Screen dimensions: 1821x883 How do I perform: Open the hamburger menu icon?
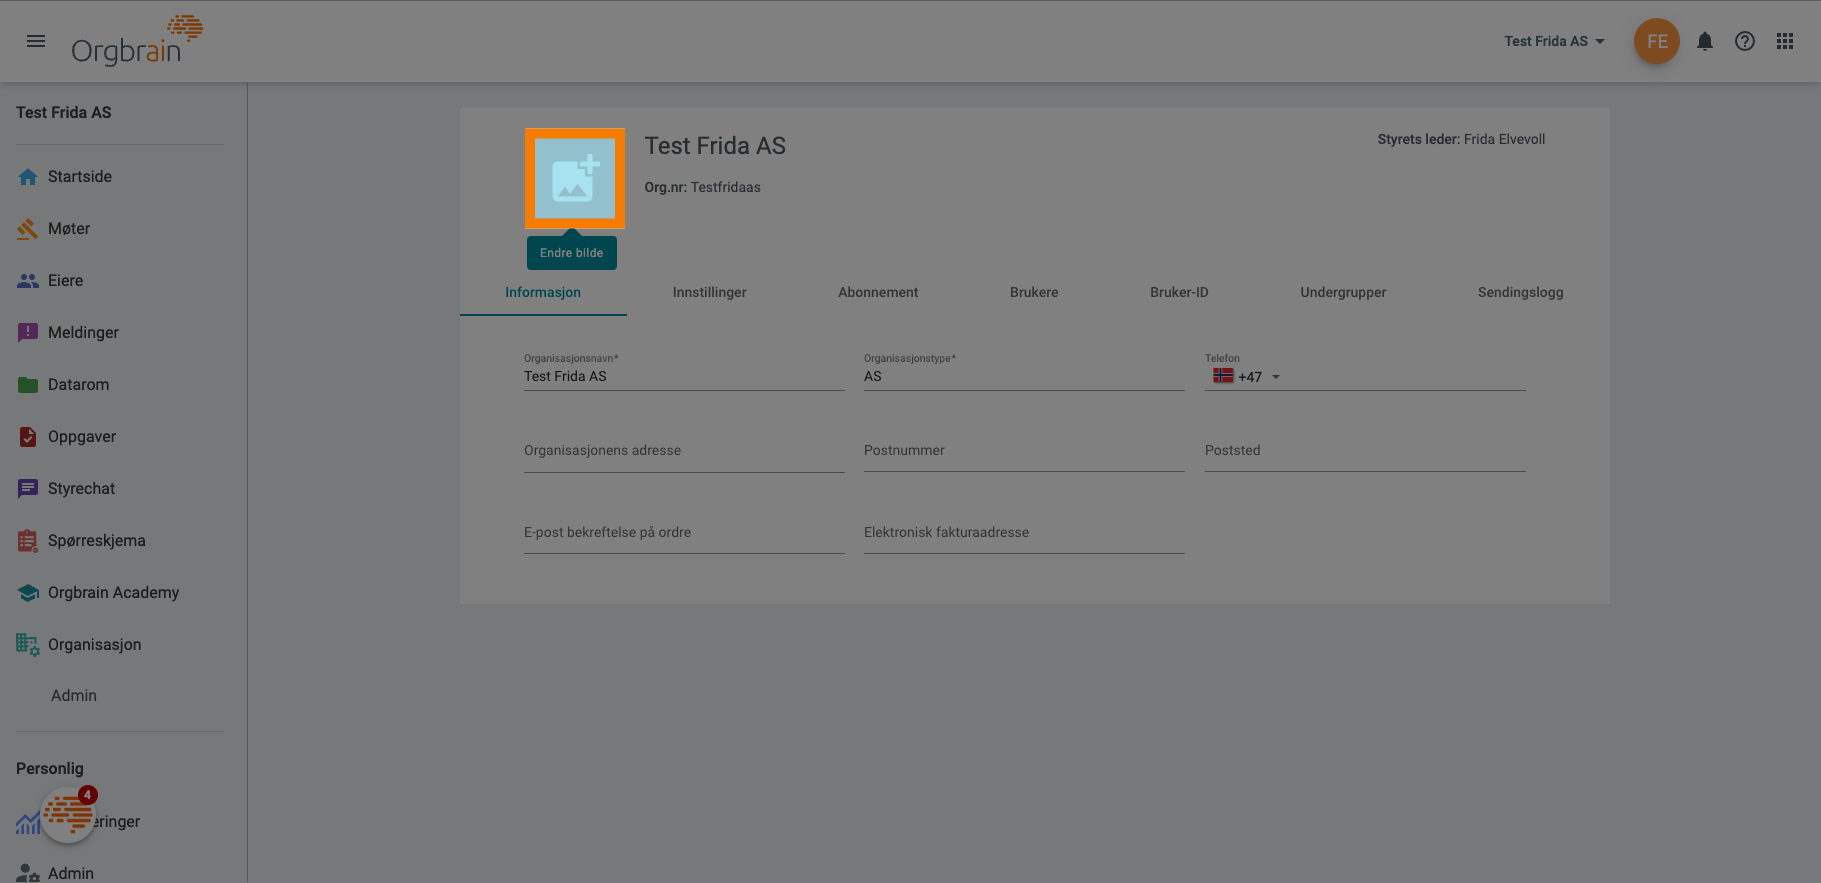(36, 41)
